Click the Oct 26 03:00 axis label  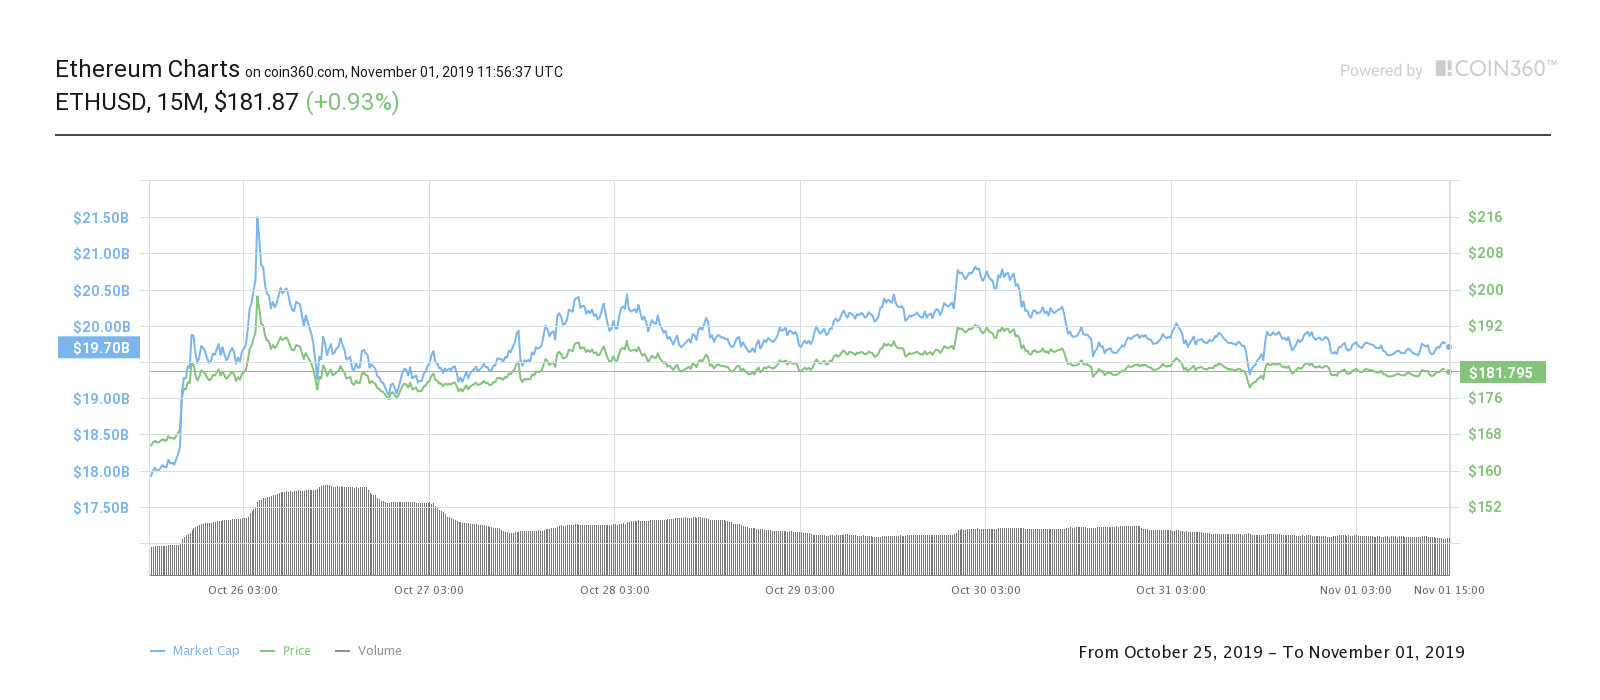(243, 590)
